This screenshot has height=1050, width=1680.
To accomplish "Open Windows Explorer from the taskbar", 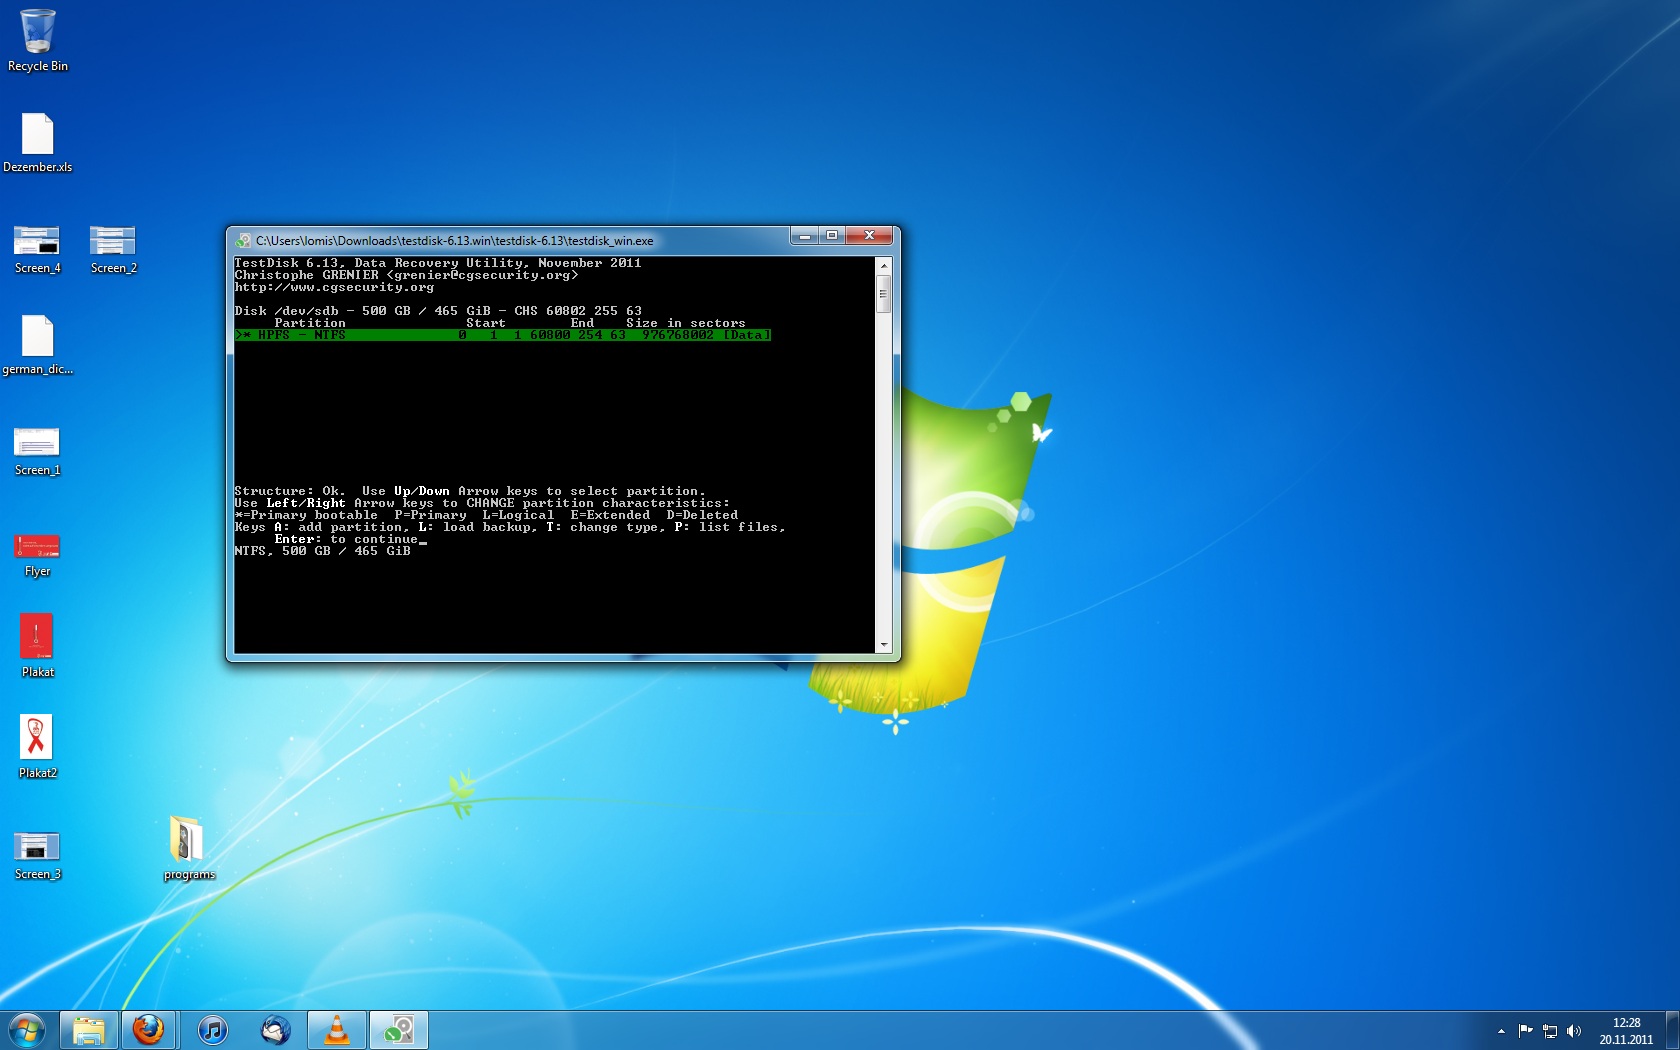I will pos(88,1030).
